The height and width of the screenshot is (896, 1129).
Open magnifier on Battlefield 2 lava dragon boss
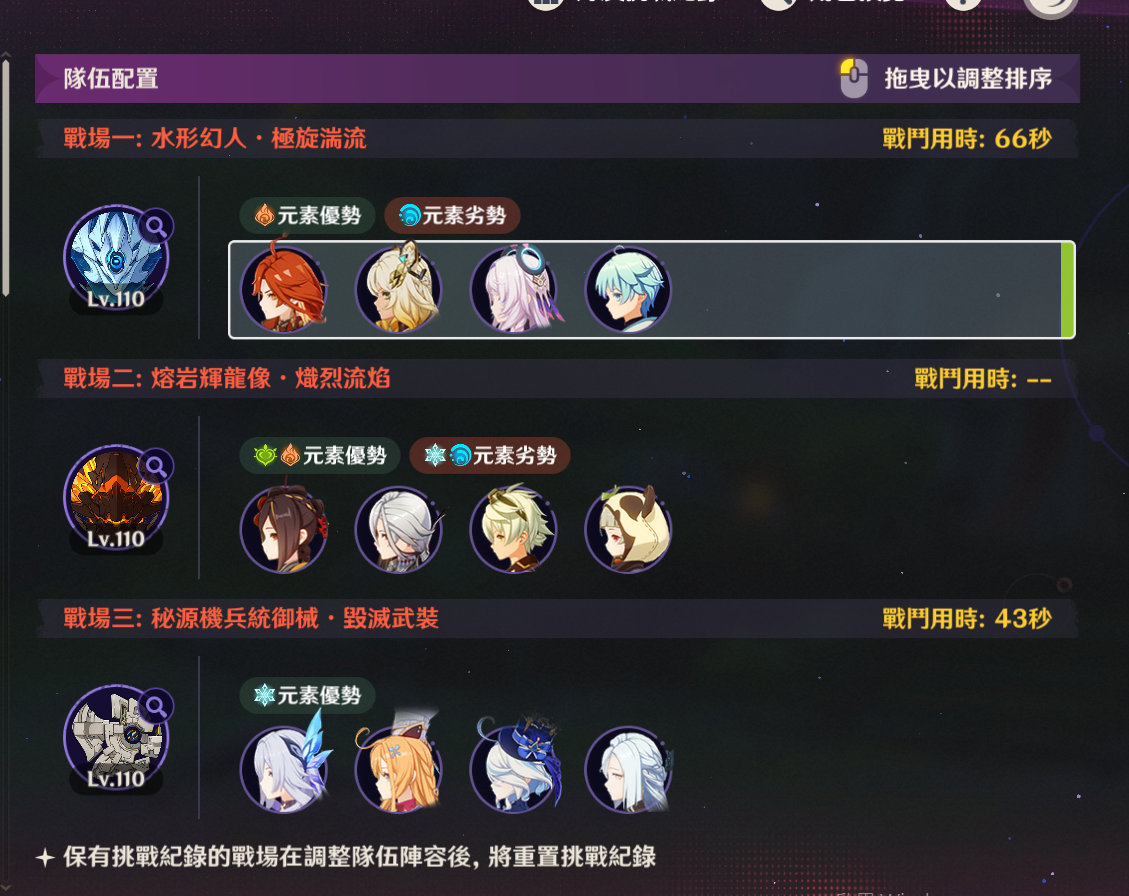pos(156,466)
